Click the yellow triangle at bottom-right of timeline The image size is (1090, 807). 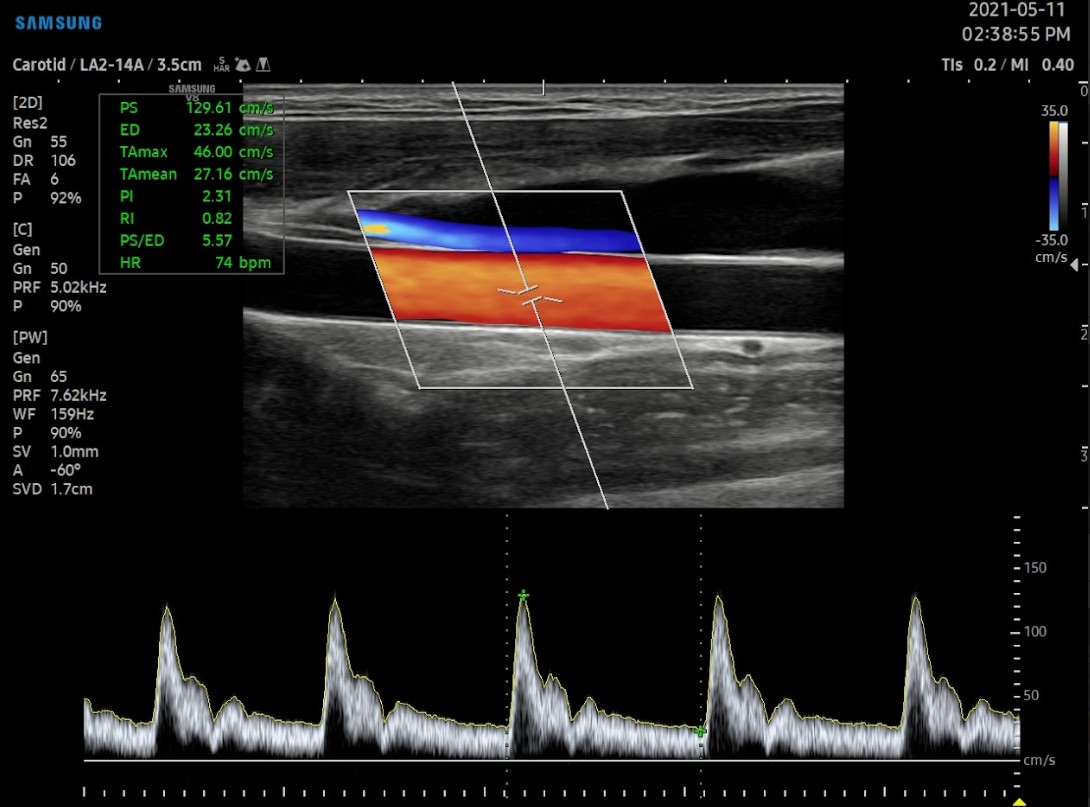(x=1019, y=801)
